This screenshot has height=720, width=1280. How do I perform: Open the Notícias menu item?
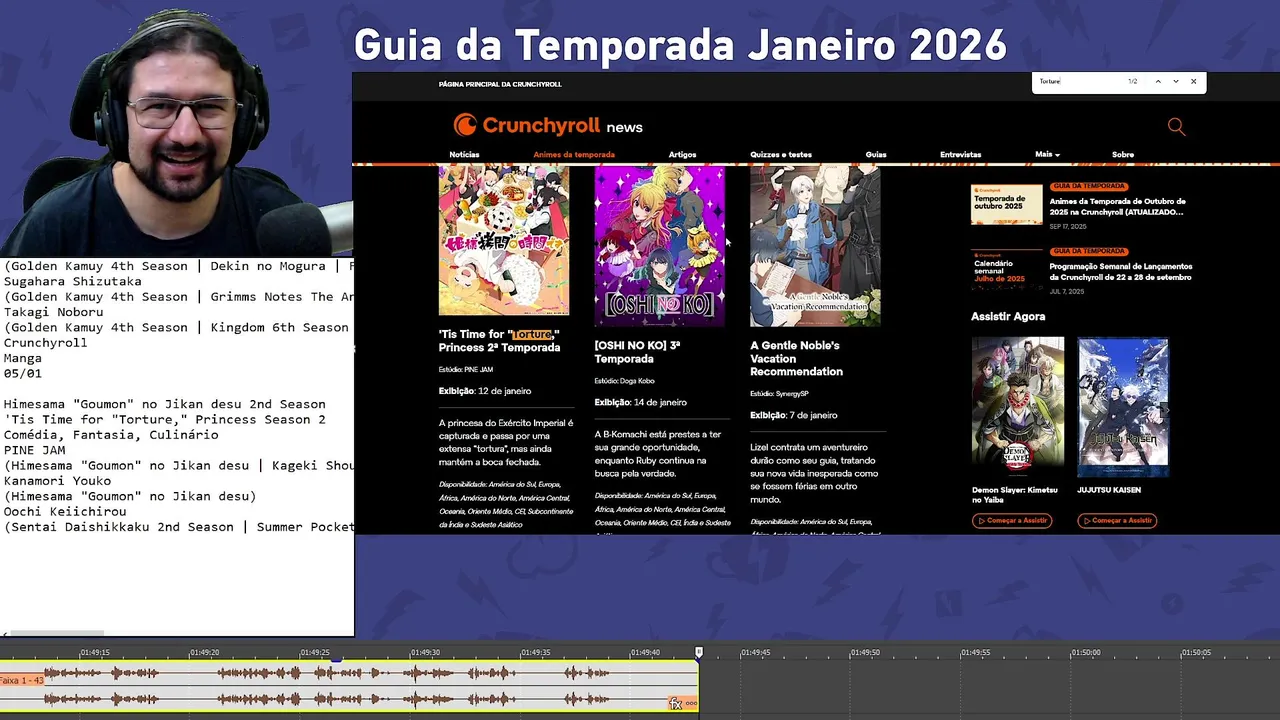[464, 155]
